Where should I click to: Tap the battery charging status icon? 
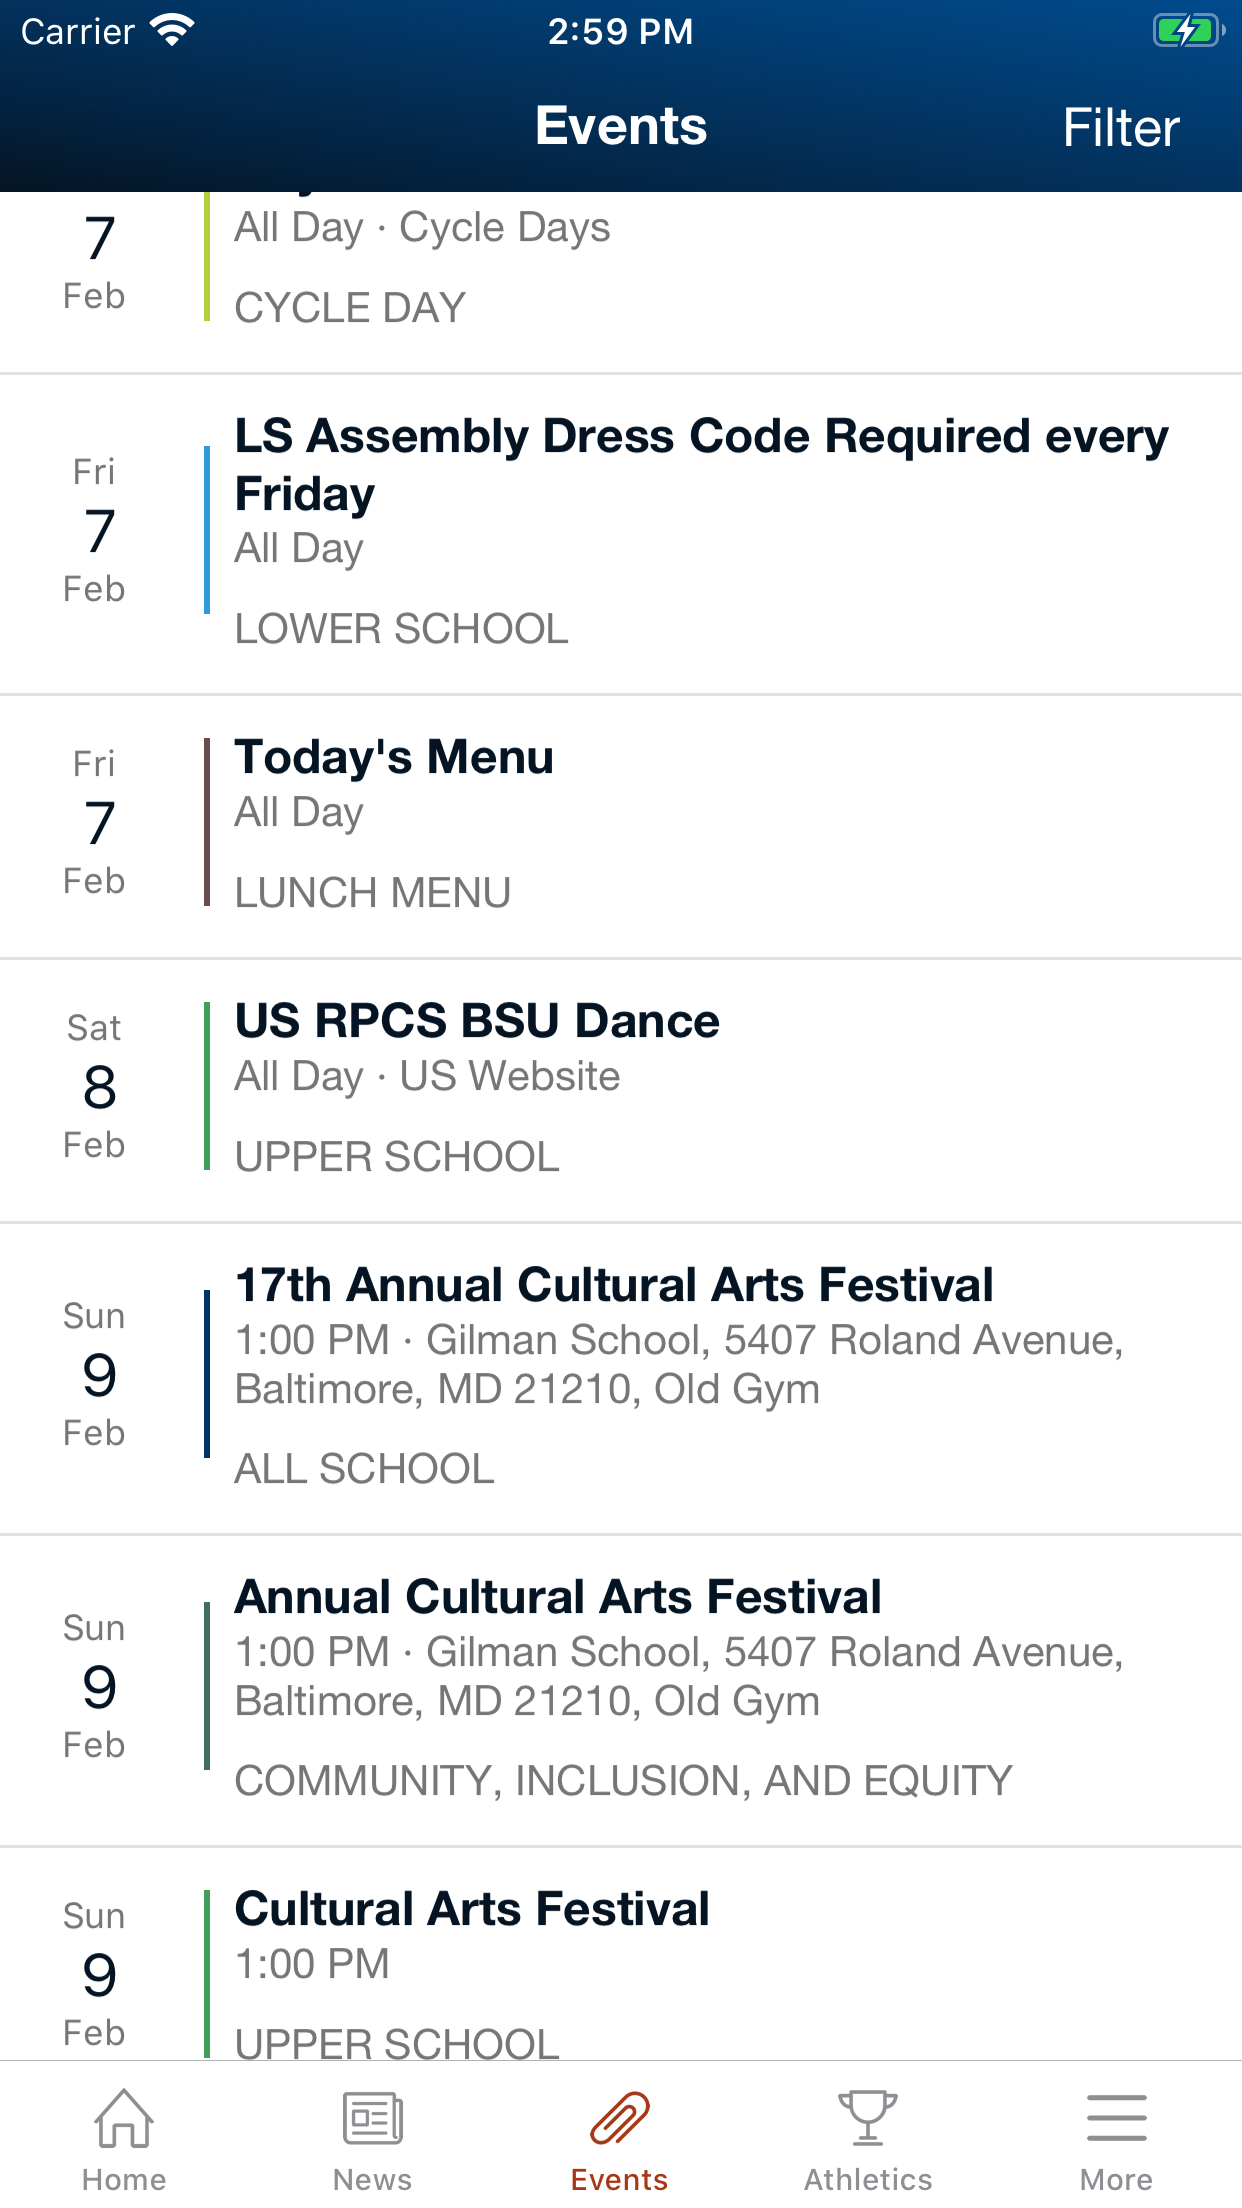1188,31
